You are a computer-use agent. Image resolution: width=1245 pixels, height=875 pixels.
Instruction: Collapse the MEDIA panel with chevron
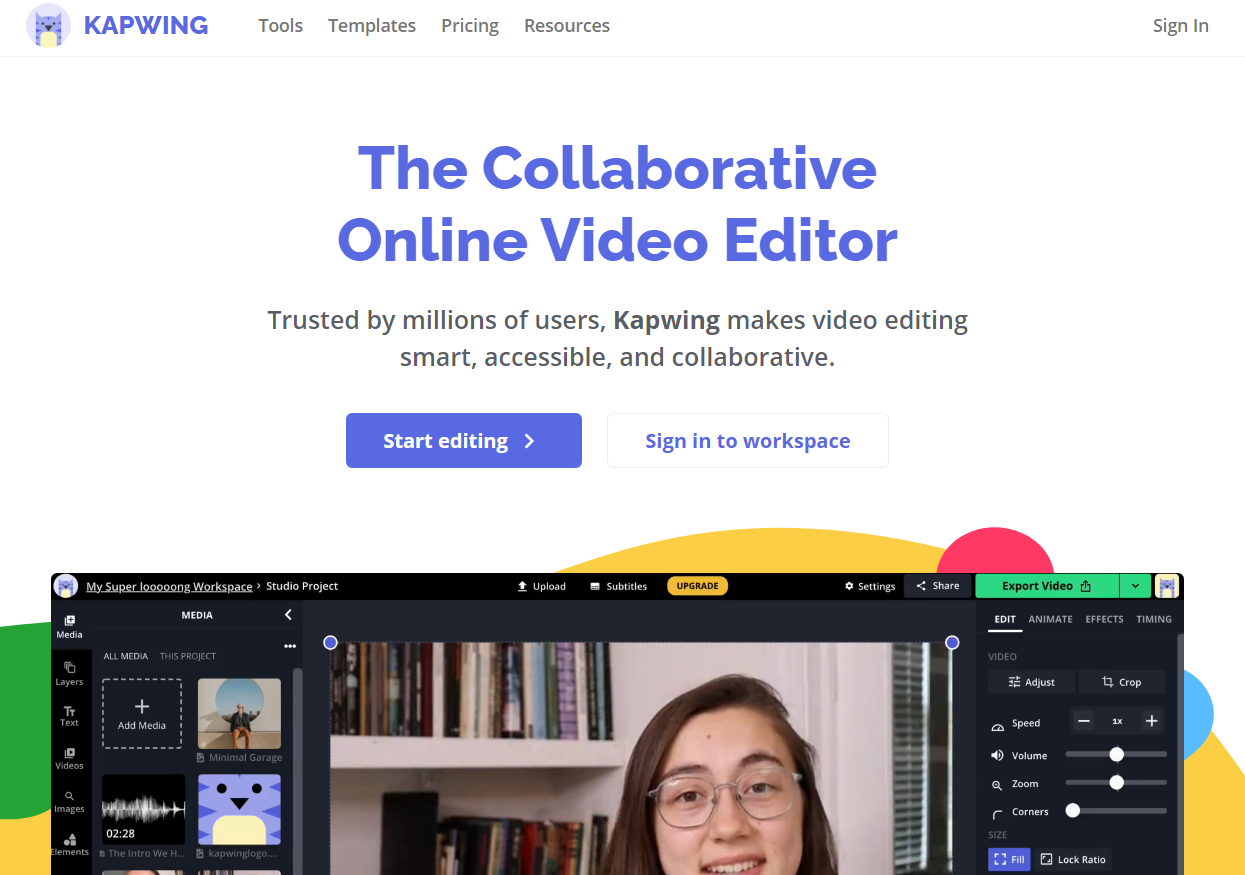tap(288, 615)
